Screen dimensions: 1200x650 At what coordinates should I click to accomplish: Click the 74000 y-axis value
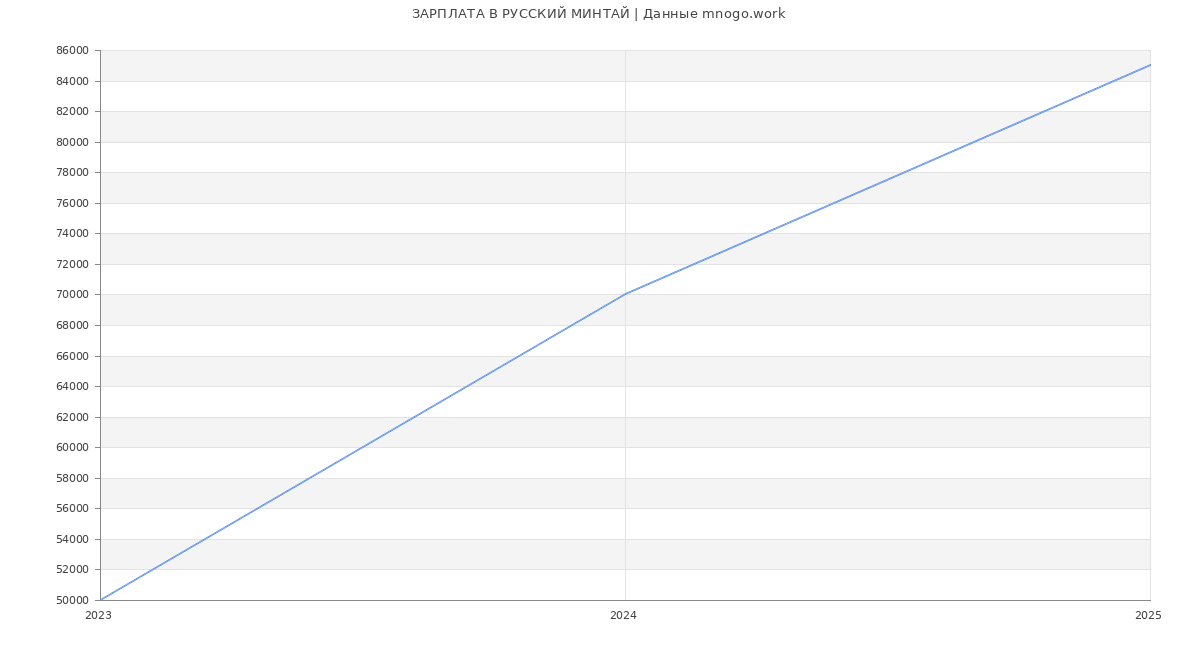pos(72,233)
